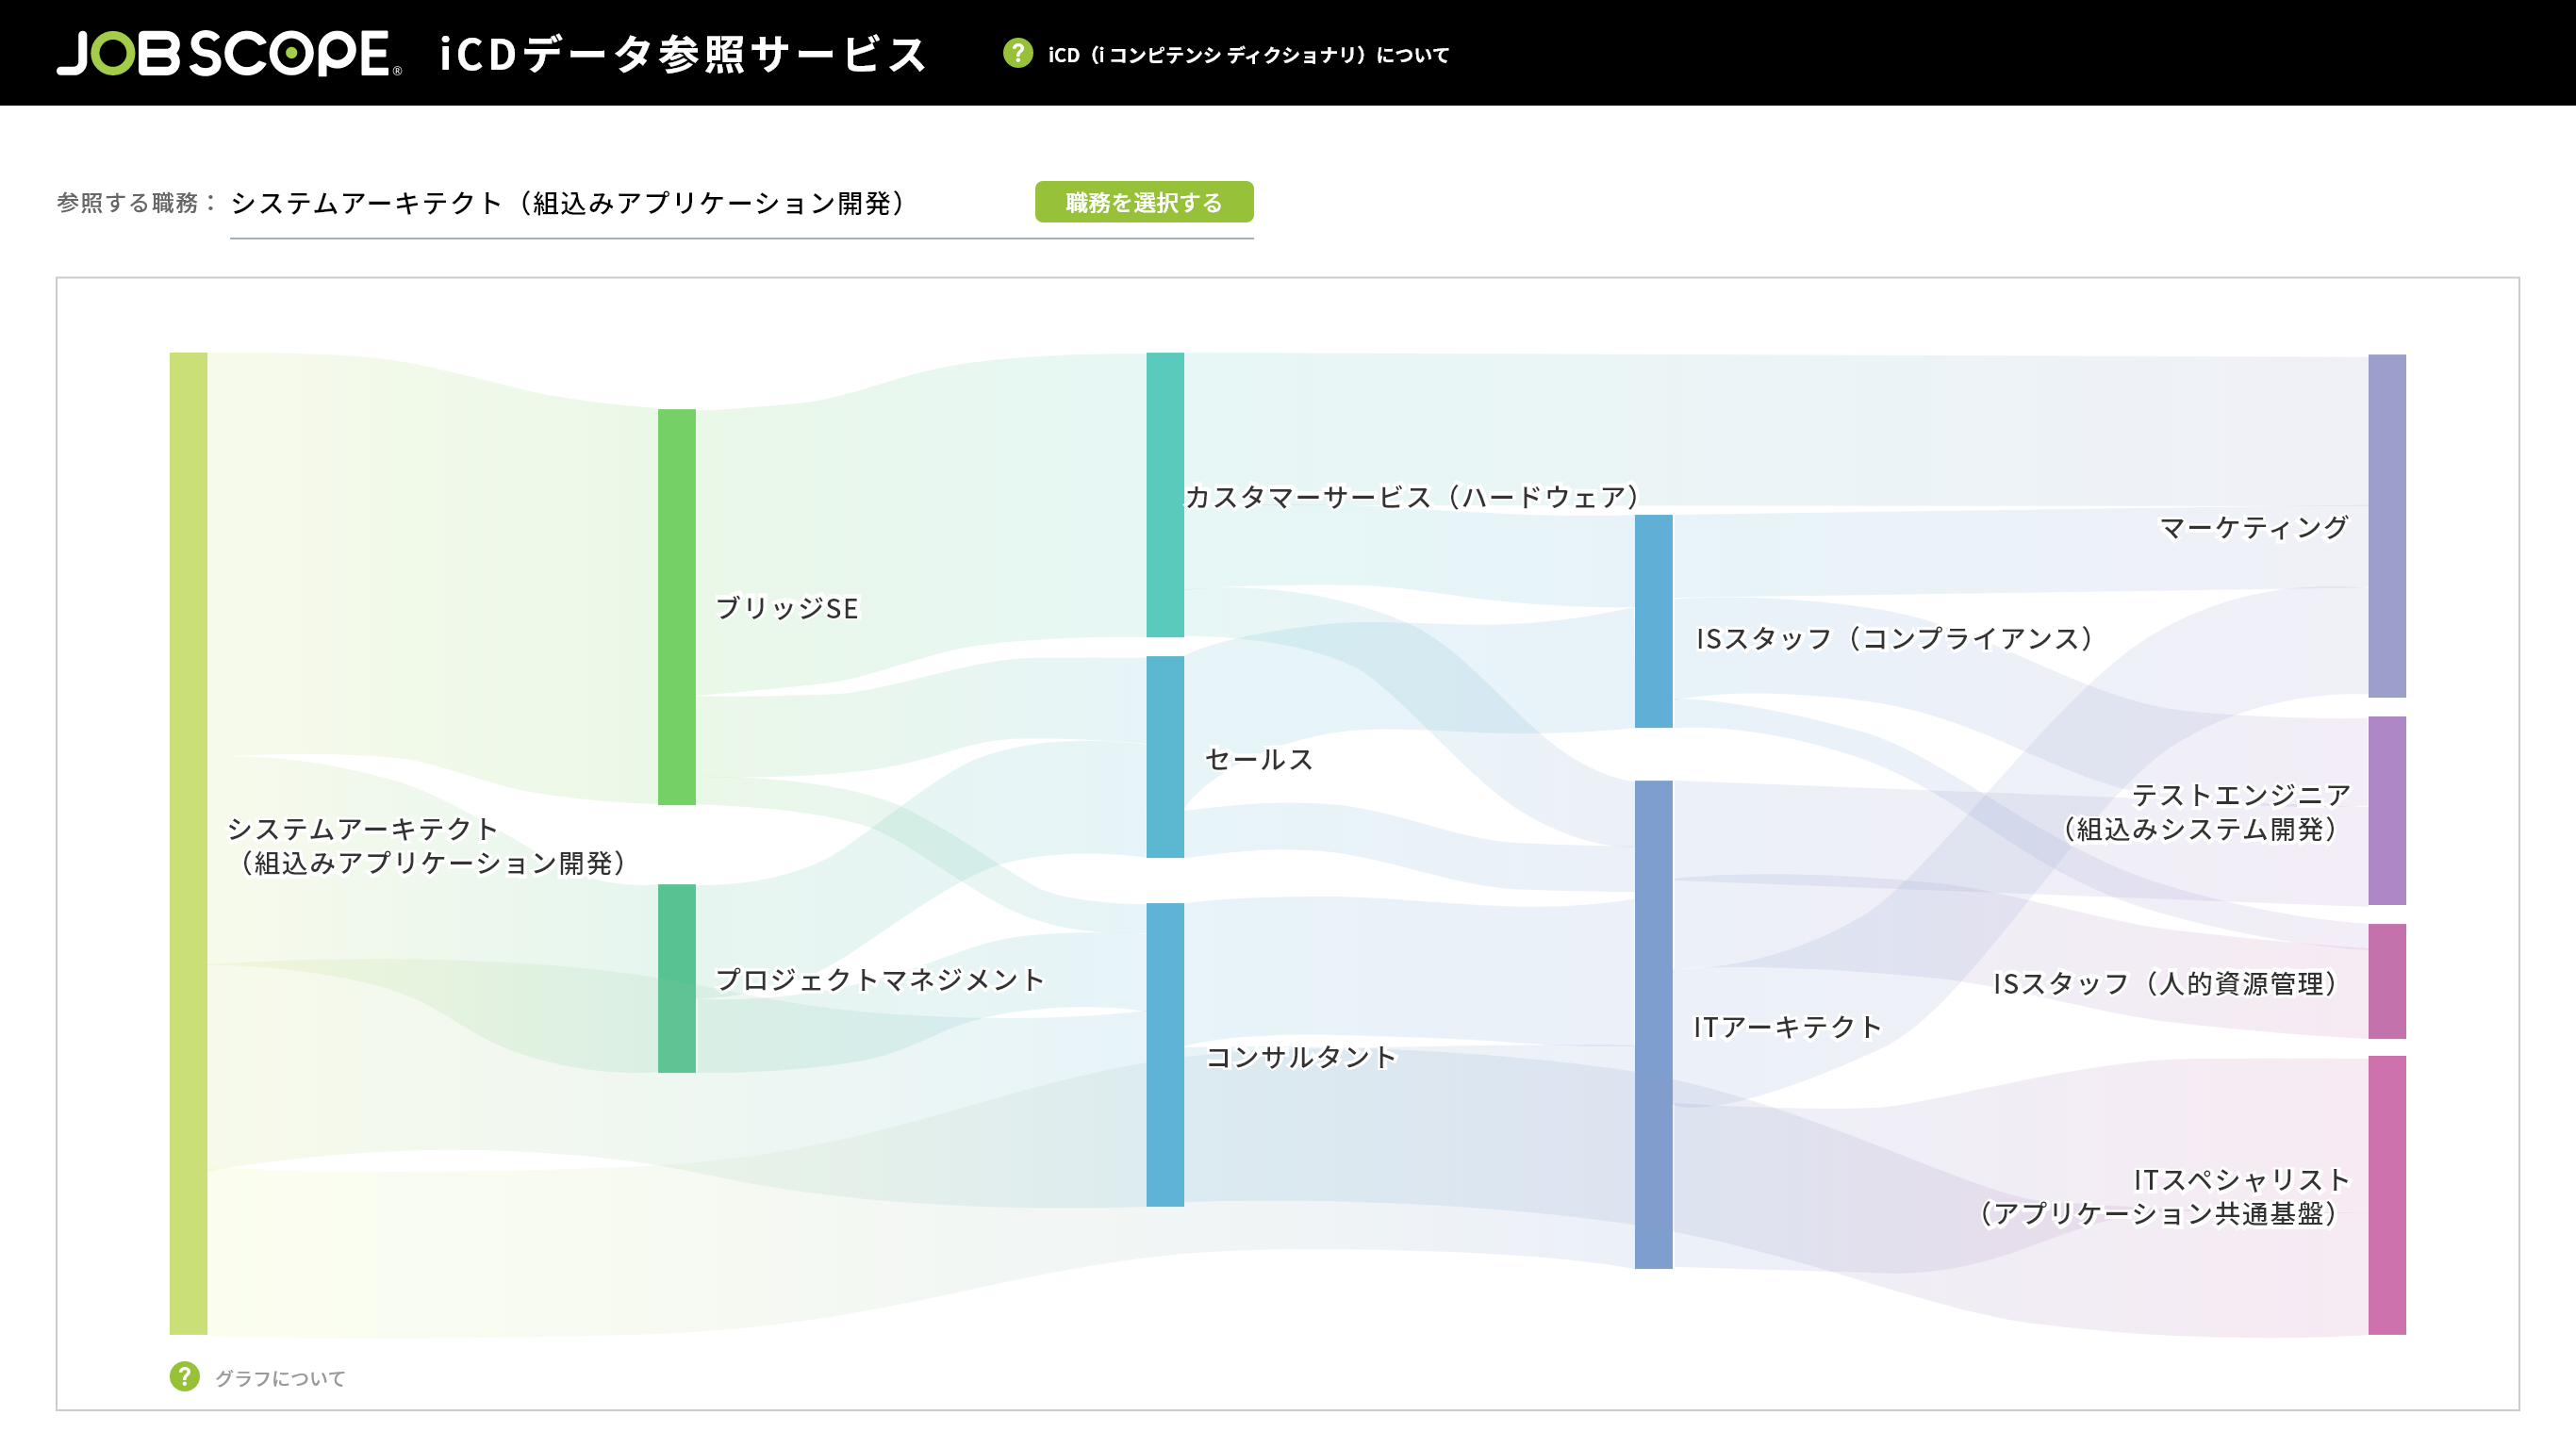This screenshot has width=2576, height=1448.
Task: Click the iCDデータ参照サービス header title
Action: click(x=685, y=54)
